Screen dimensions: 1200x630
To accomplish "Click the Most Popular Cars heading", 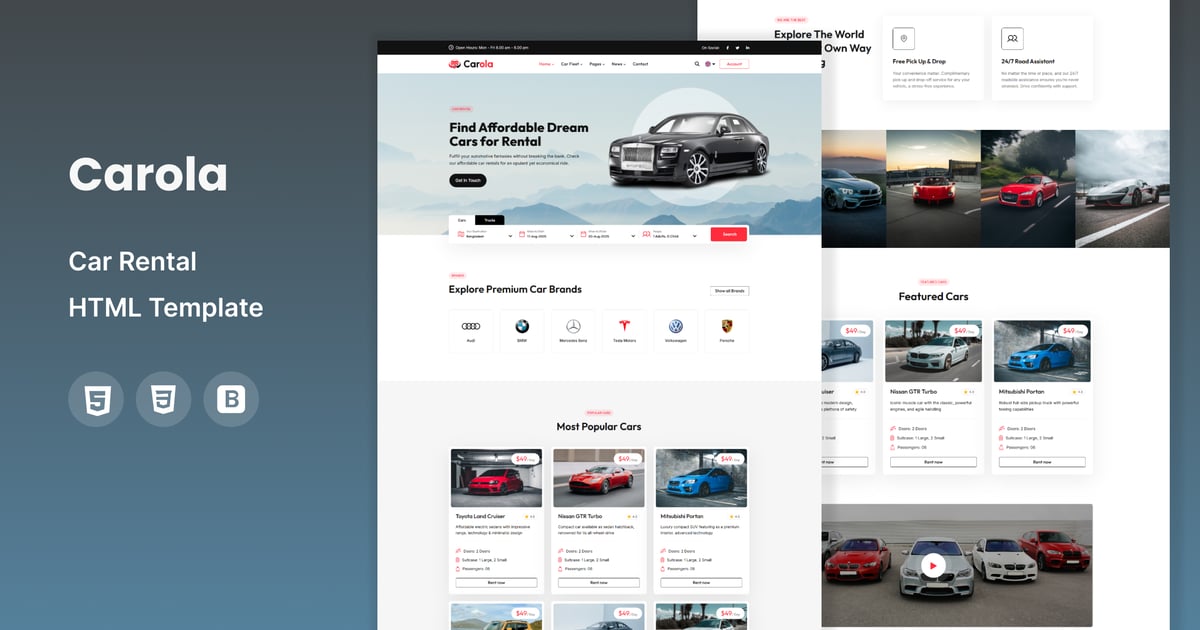I will (599, 426).
